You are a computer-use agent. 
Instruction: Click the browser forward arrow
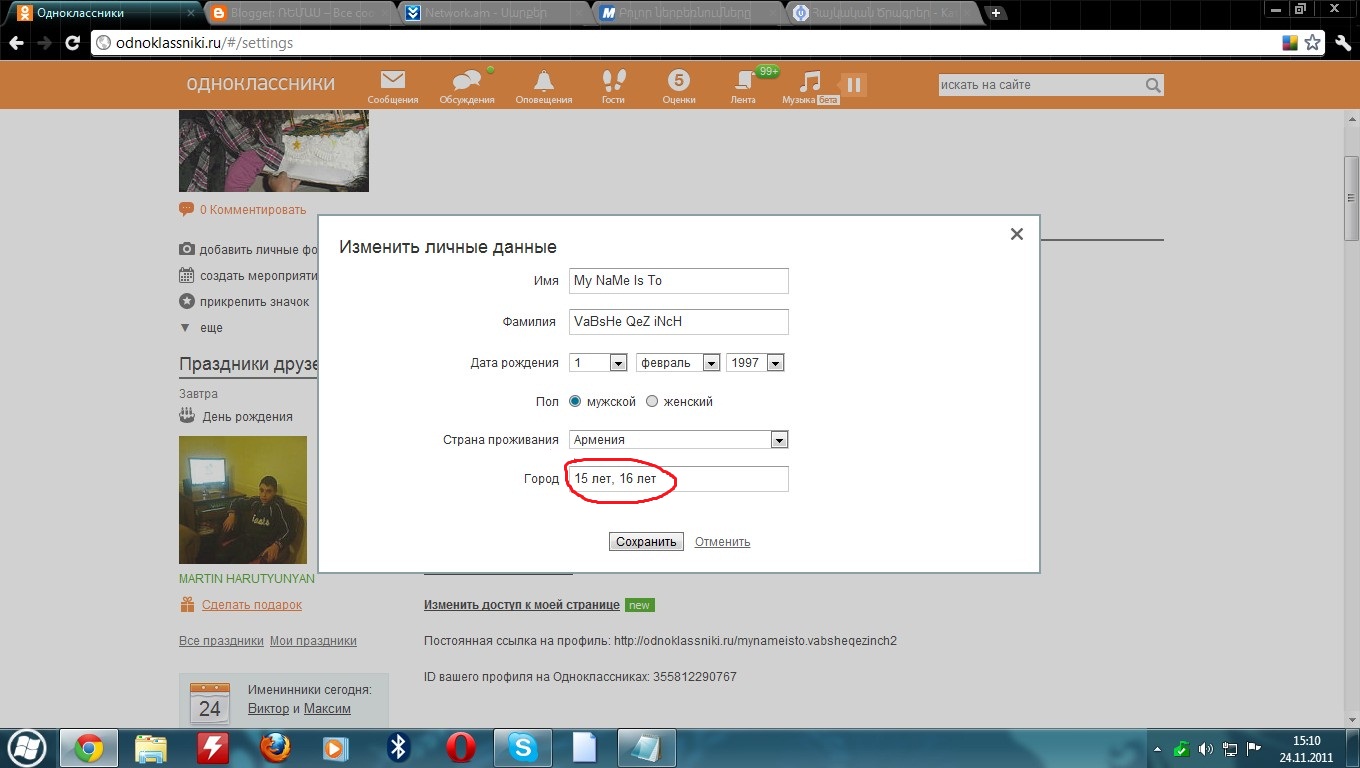click(x=44, y=44)
